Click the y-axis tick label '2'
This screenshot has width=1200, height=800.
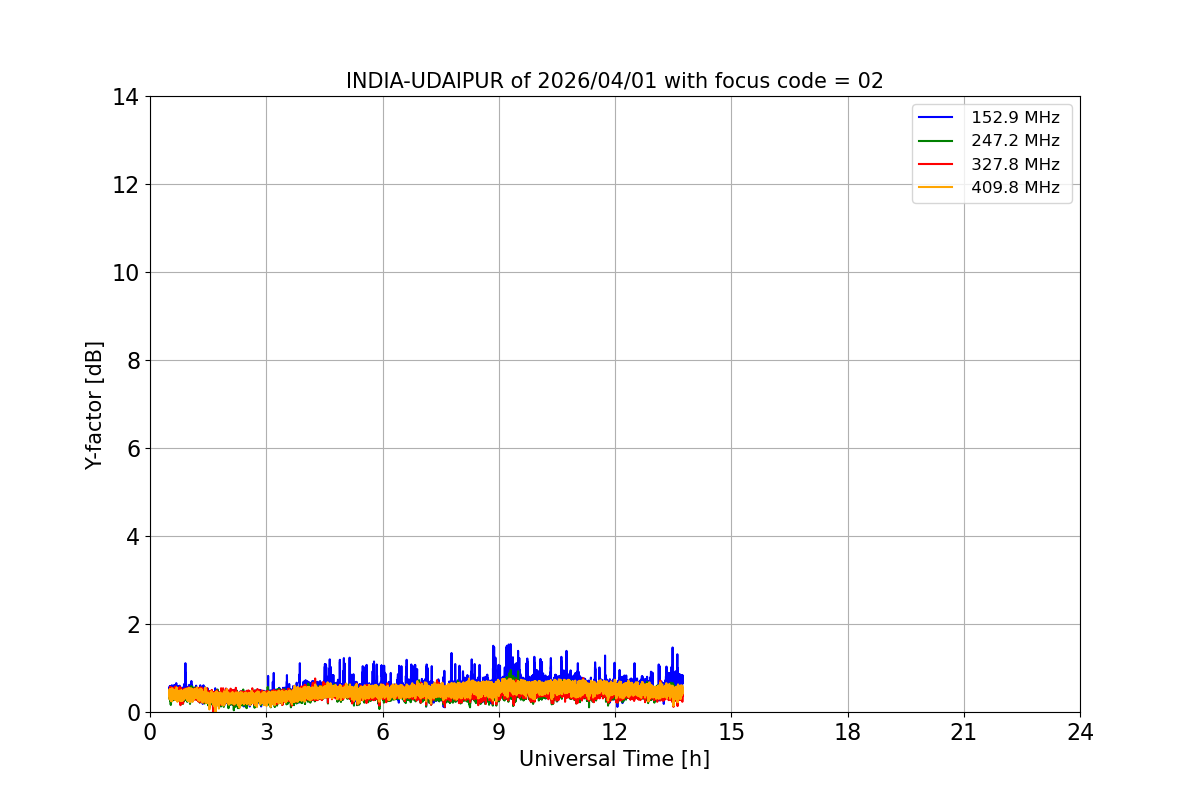pyautogui.click(x=132, y=625)
